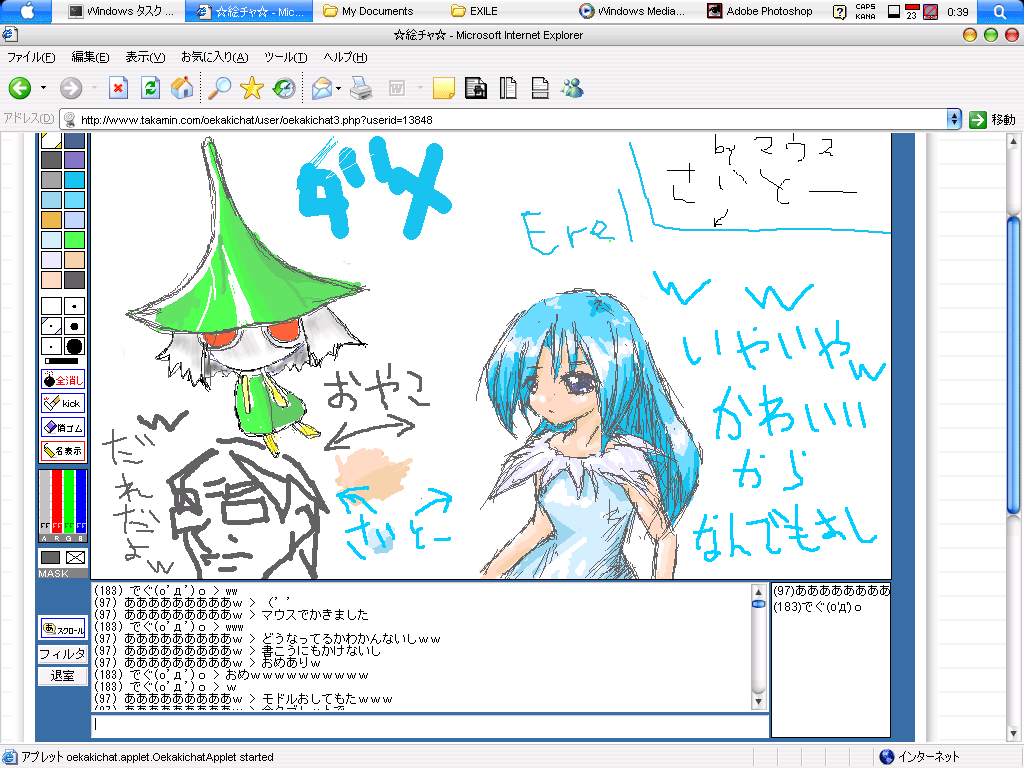1024x768 pixels.
Task: Open the Forward button history dropdown arrow
Action: 94,88
